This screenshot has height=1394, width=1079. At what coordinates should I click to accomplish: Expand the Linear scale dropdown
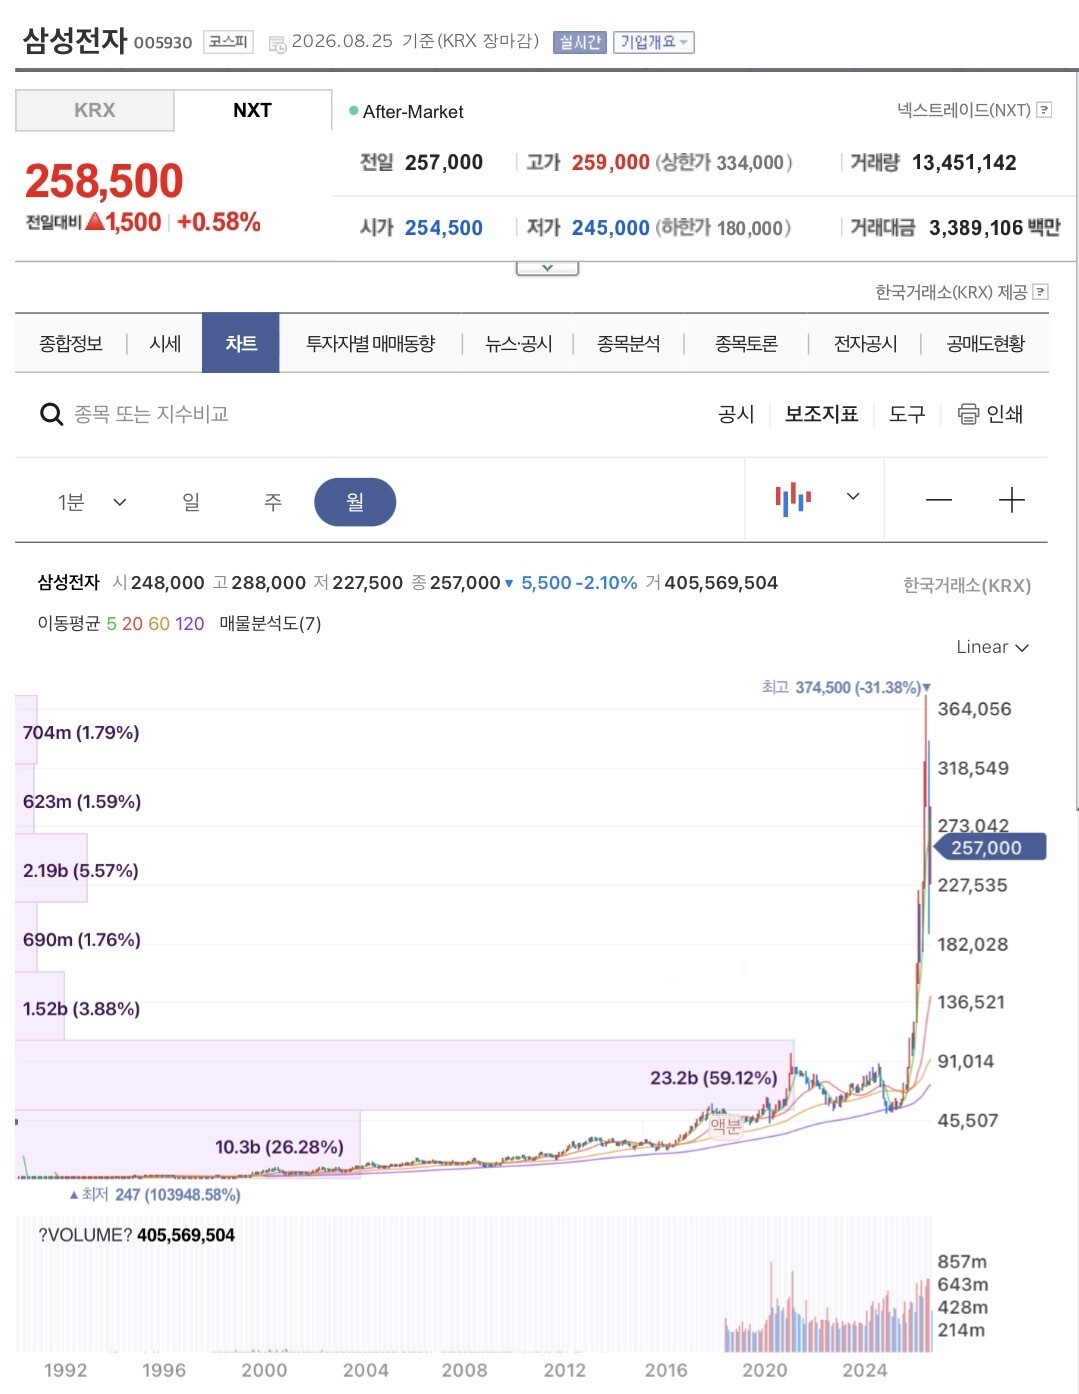pyautogui.click(x=992, y=647)
